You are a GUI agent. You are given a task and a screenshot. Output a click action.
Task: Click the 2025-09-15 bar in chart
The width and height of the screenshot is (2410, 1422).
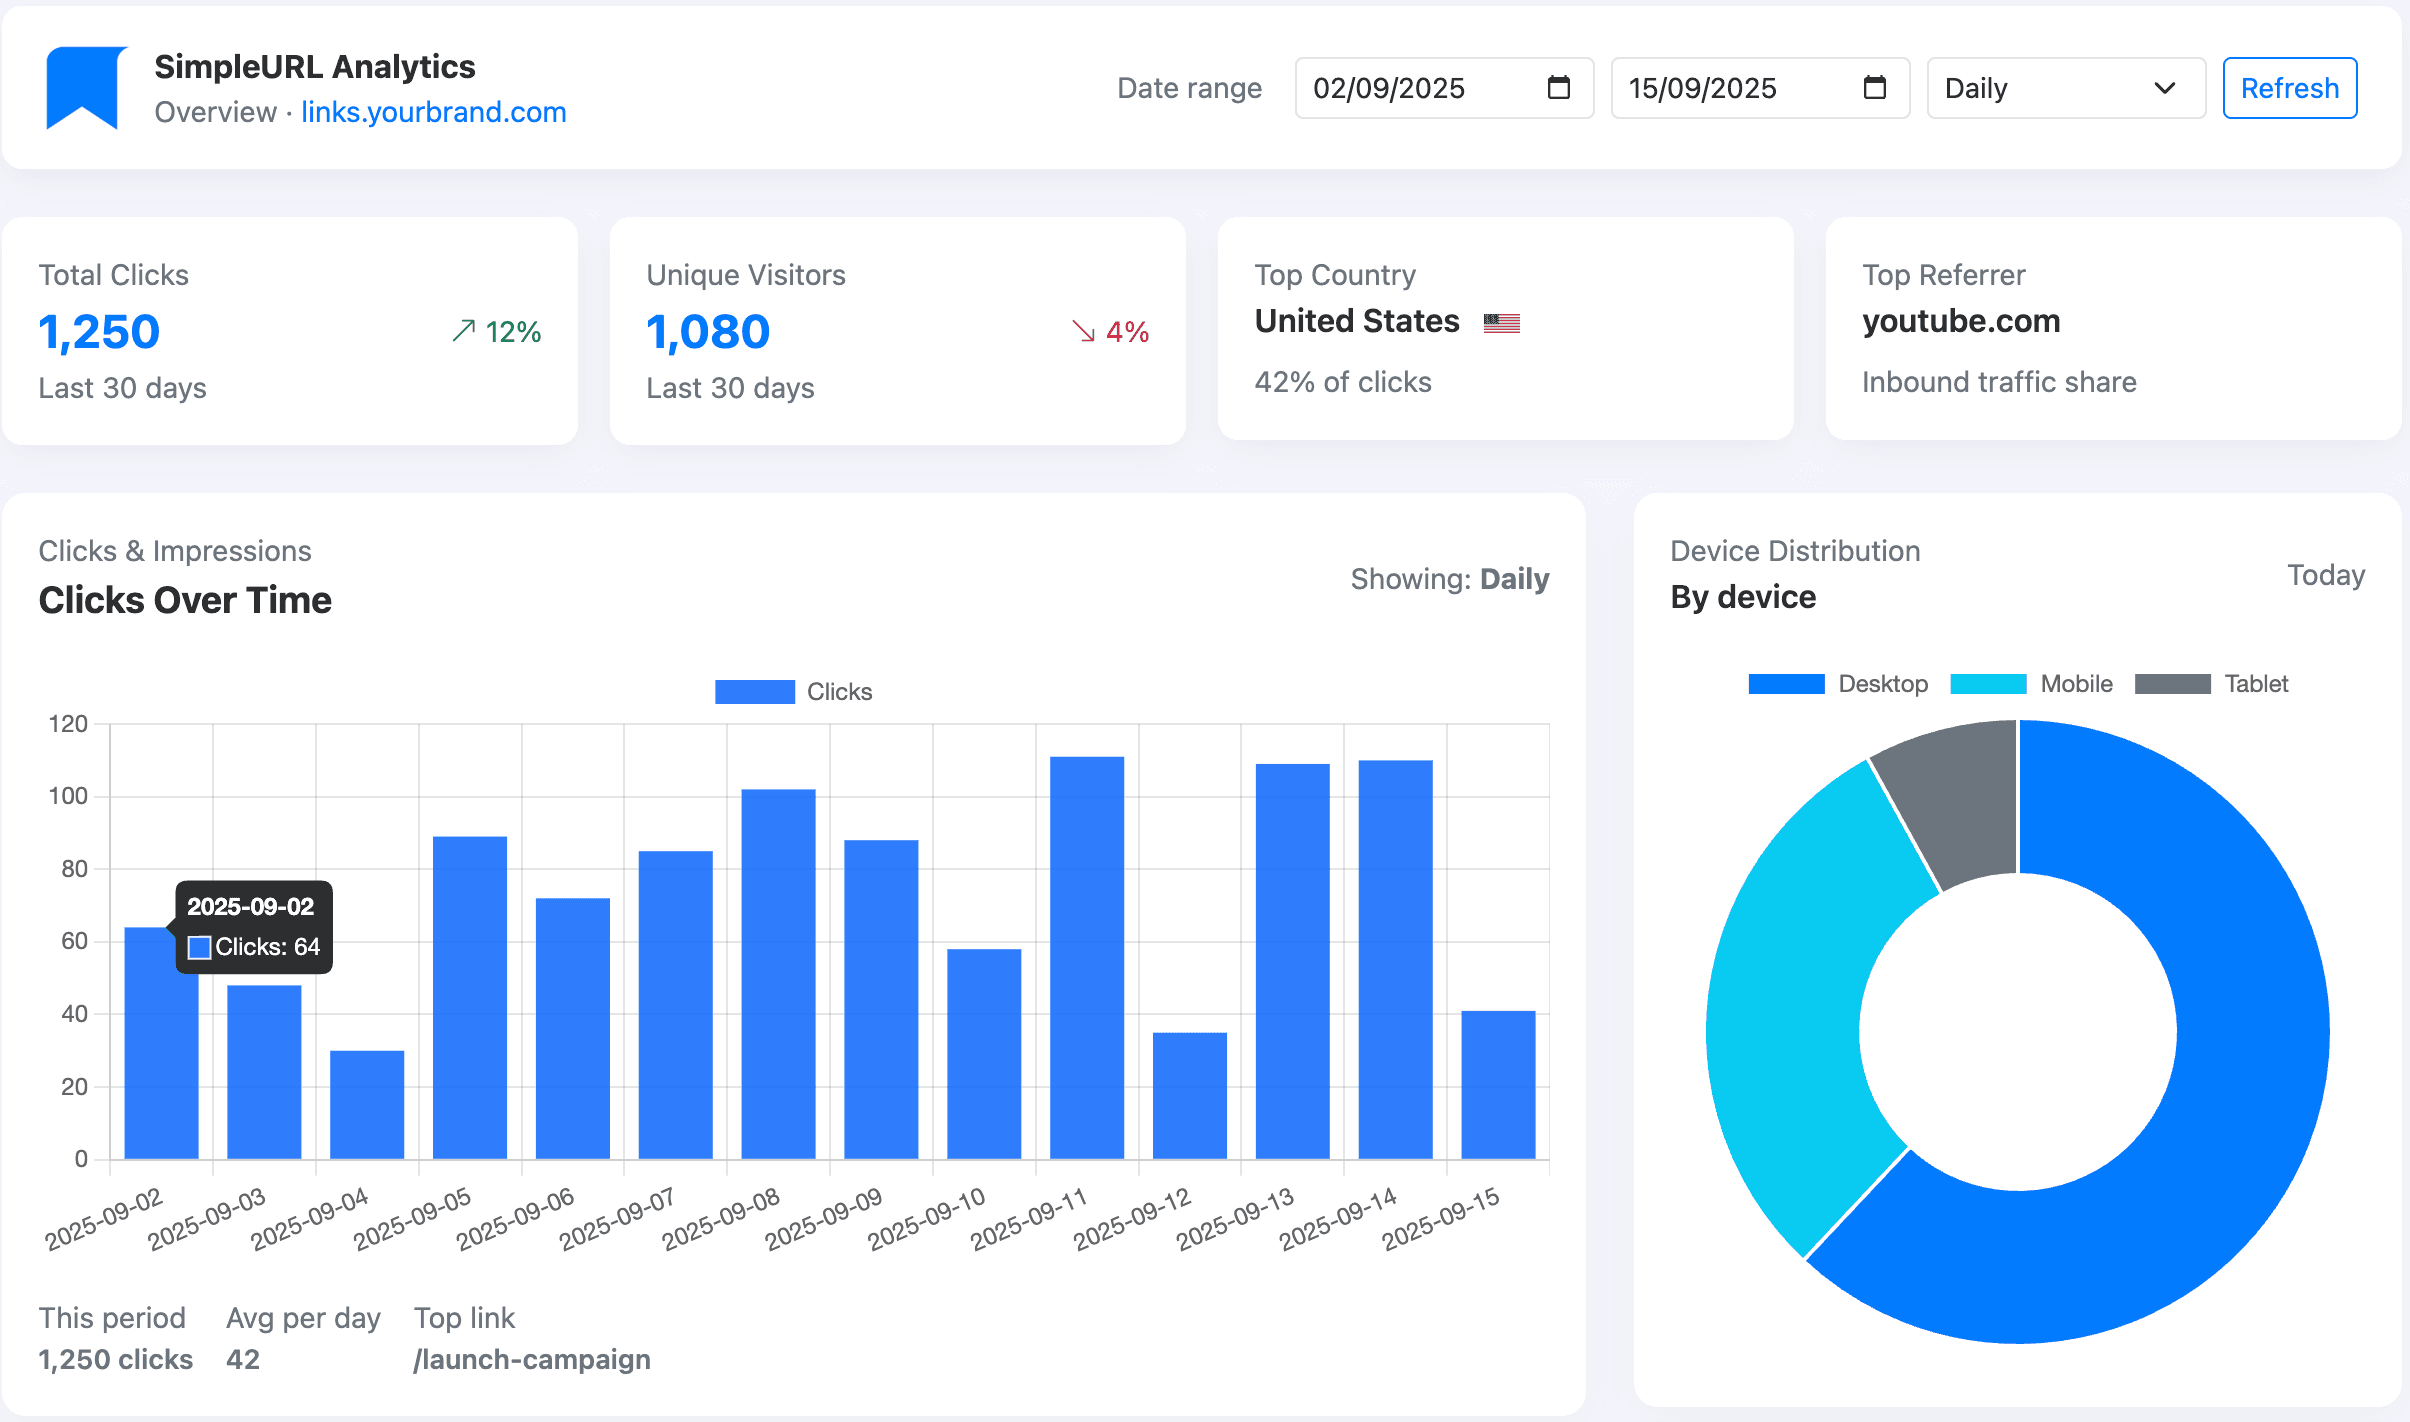[1498, 1085]
